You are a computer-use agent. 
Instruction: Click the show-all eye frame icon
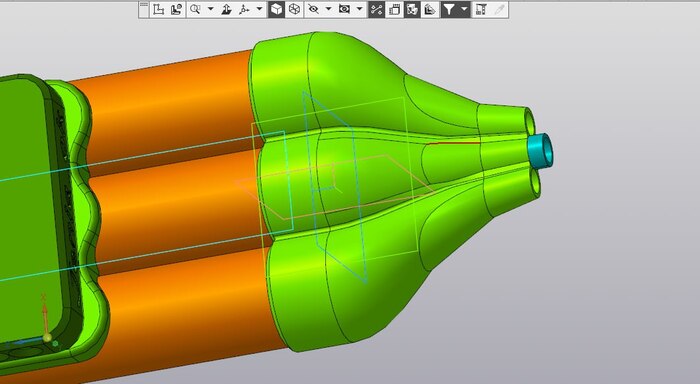(x=344, y=9)
